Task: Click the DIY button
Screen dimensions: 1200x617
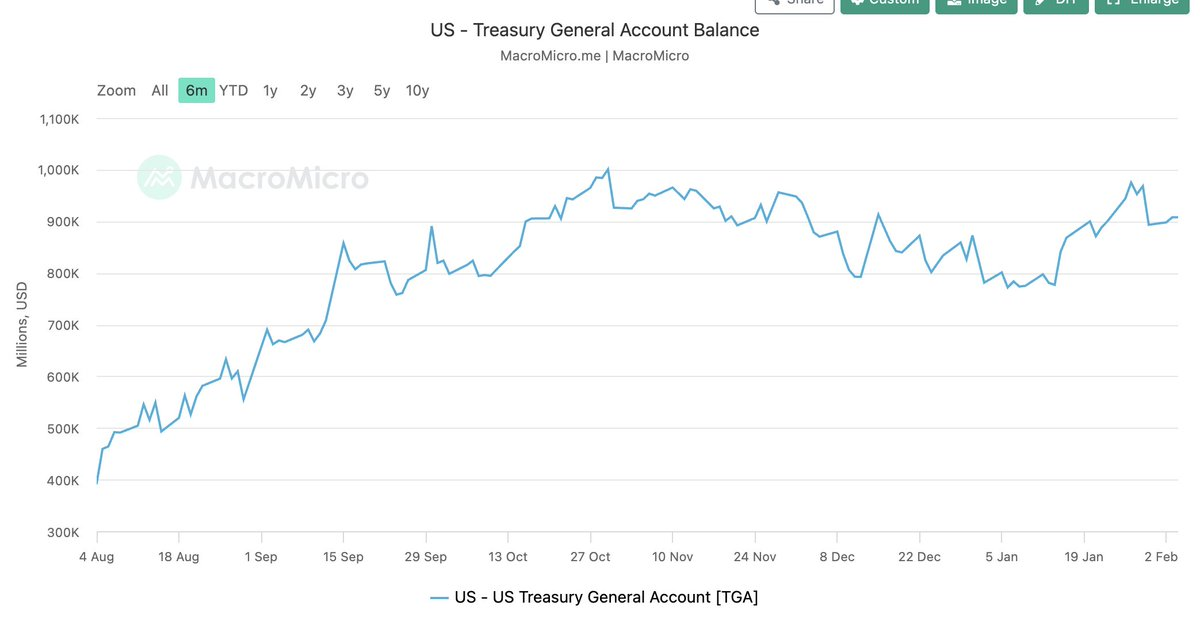Action: (x=1055, y=4)
